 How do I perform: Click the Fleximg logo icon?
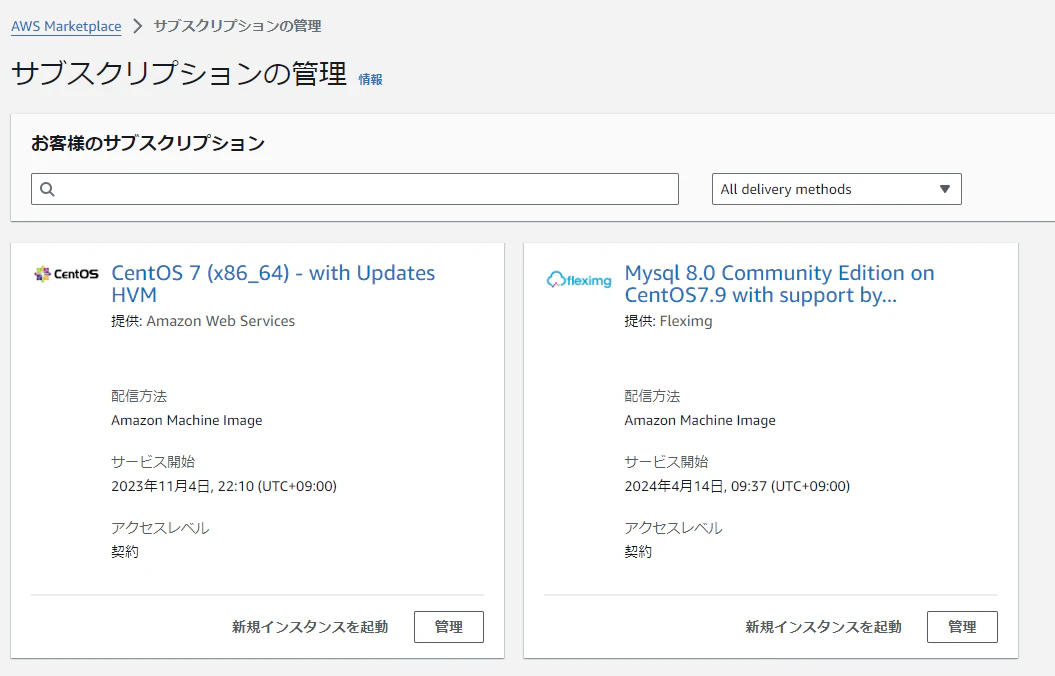(579, 280)
